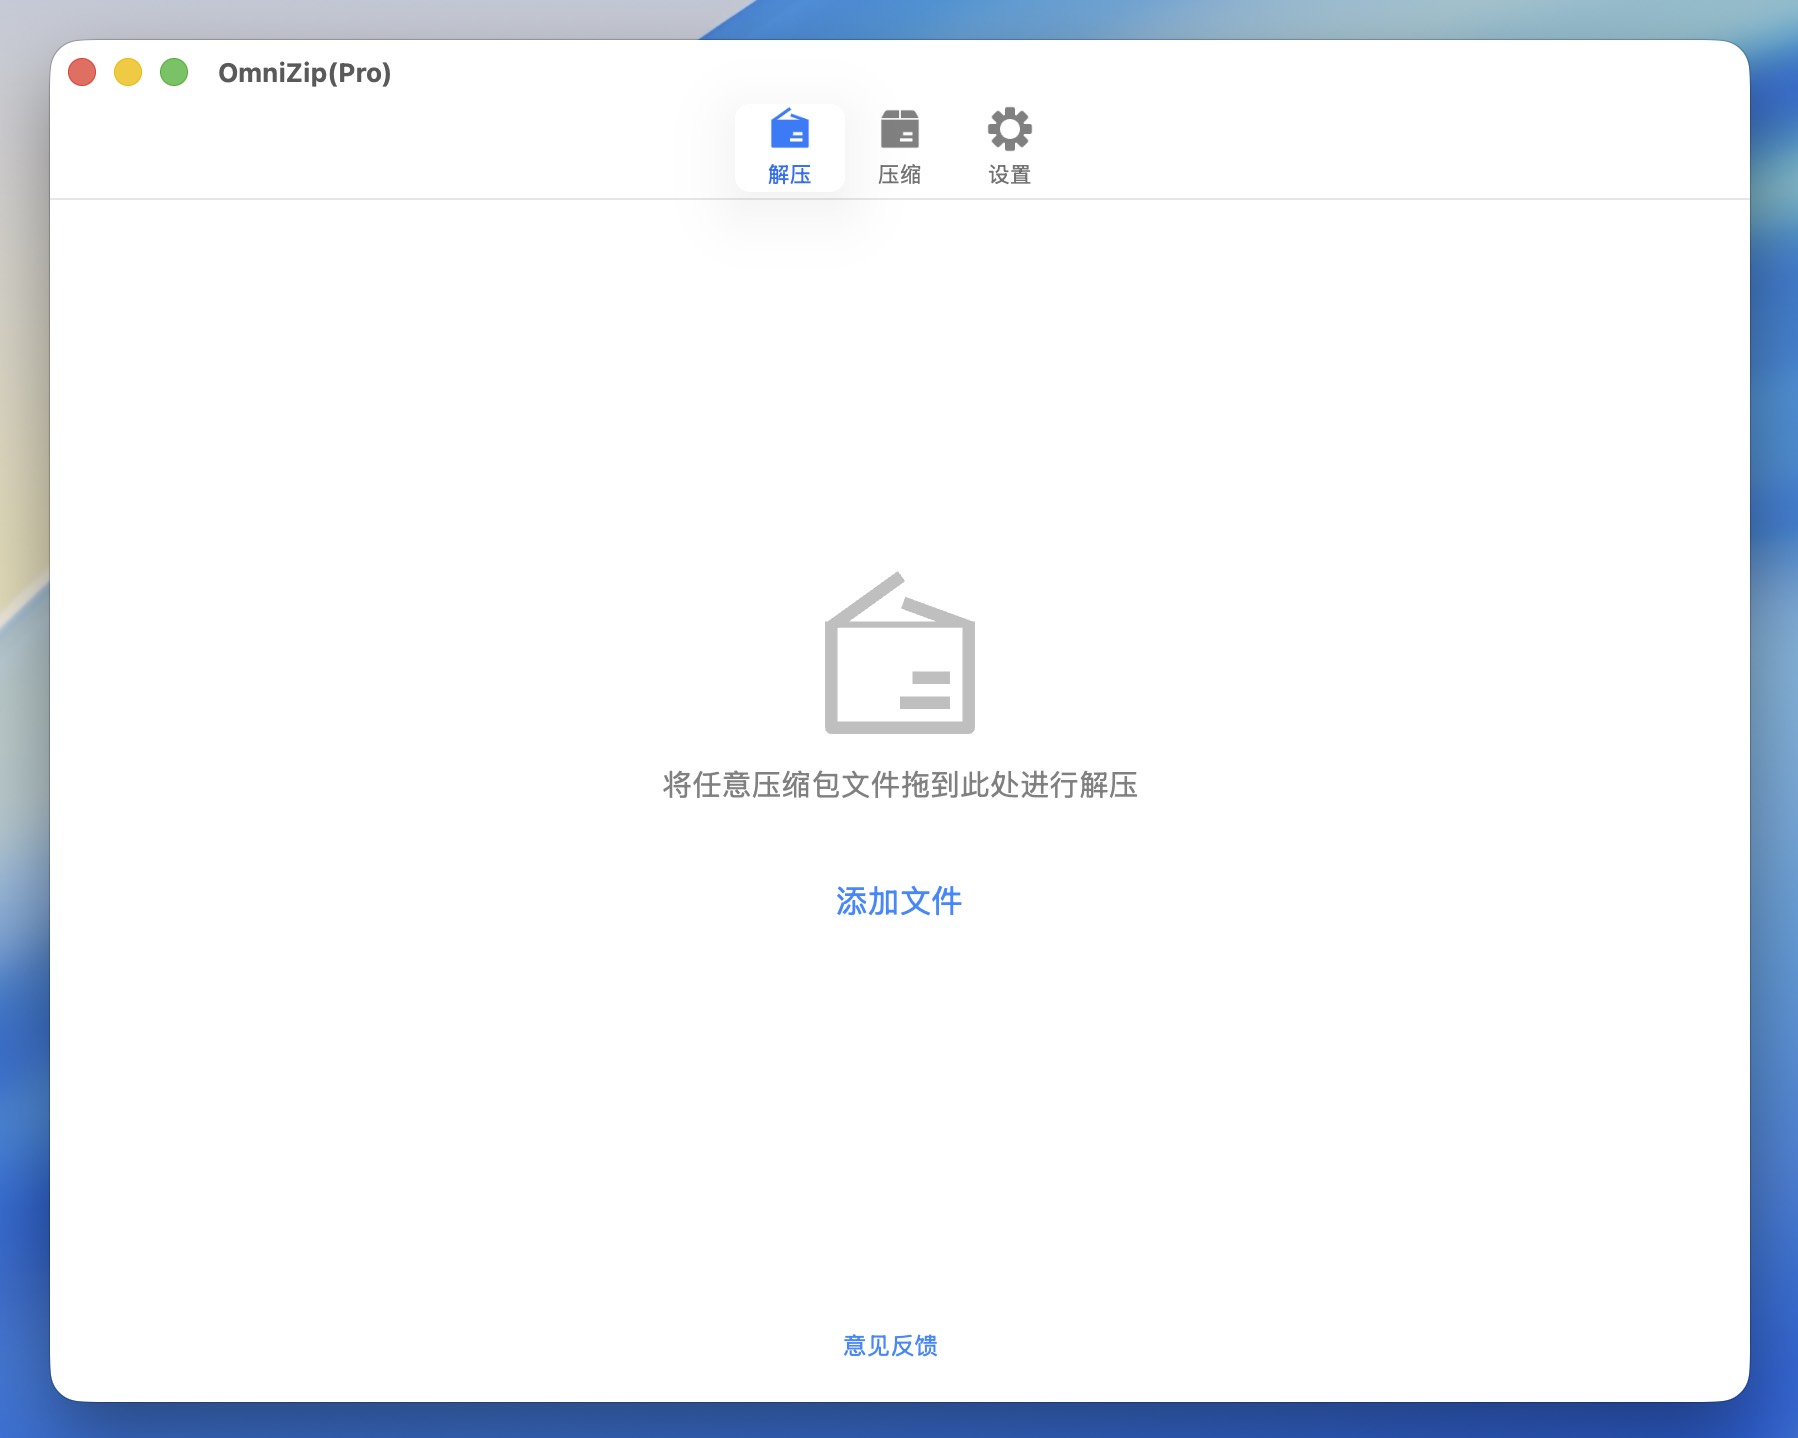Close the OmniZip window with red button
1798x1438 pixels.
click(x=82, y=72)
